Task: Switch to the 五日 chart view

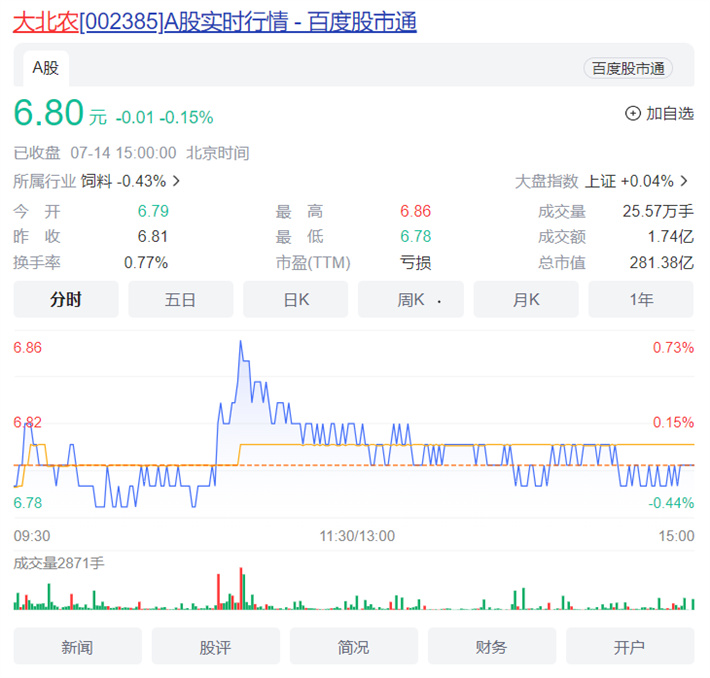Action: pos(181,300)
